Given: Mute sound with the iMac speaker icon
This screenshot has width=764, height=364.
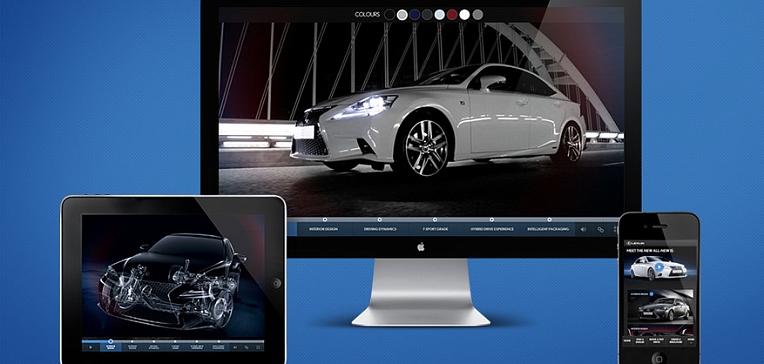Looking at the screenshot, I should coord(584,229).
